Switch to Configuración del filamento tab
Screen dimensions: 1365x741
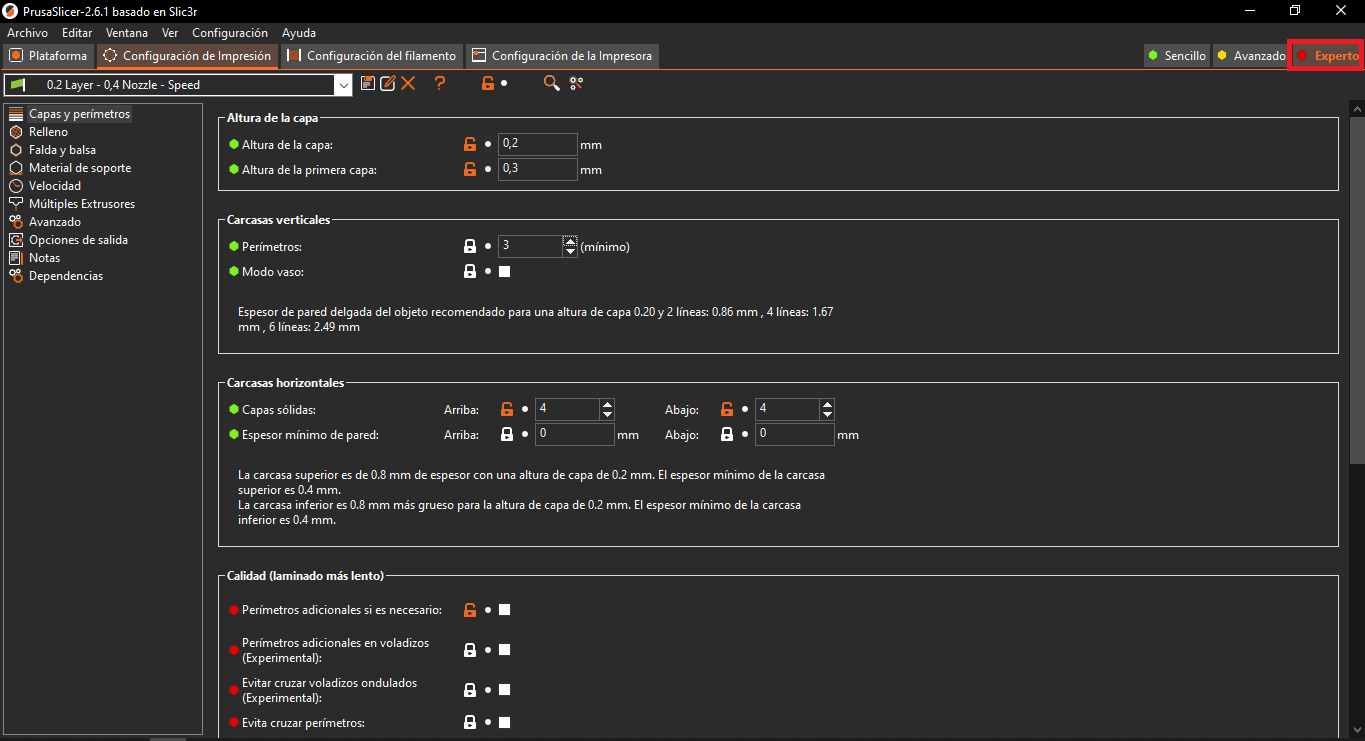[x=372, y=56]
